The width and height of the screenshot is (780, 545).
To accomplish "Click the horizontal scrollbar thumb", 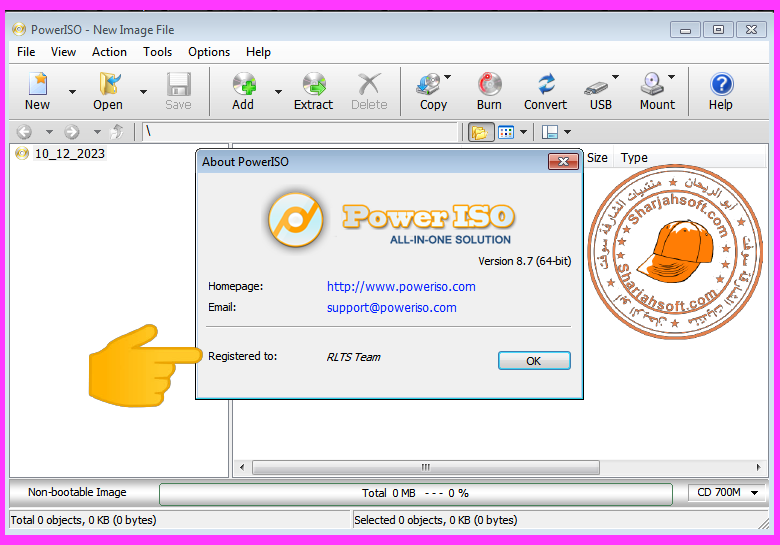I will [426, 467].
